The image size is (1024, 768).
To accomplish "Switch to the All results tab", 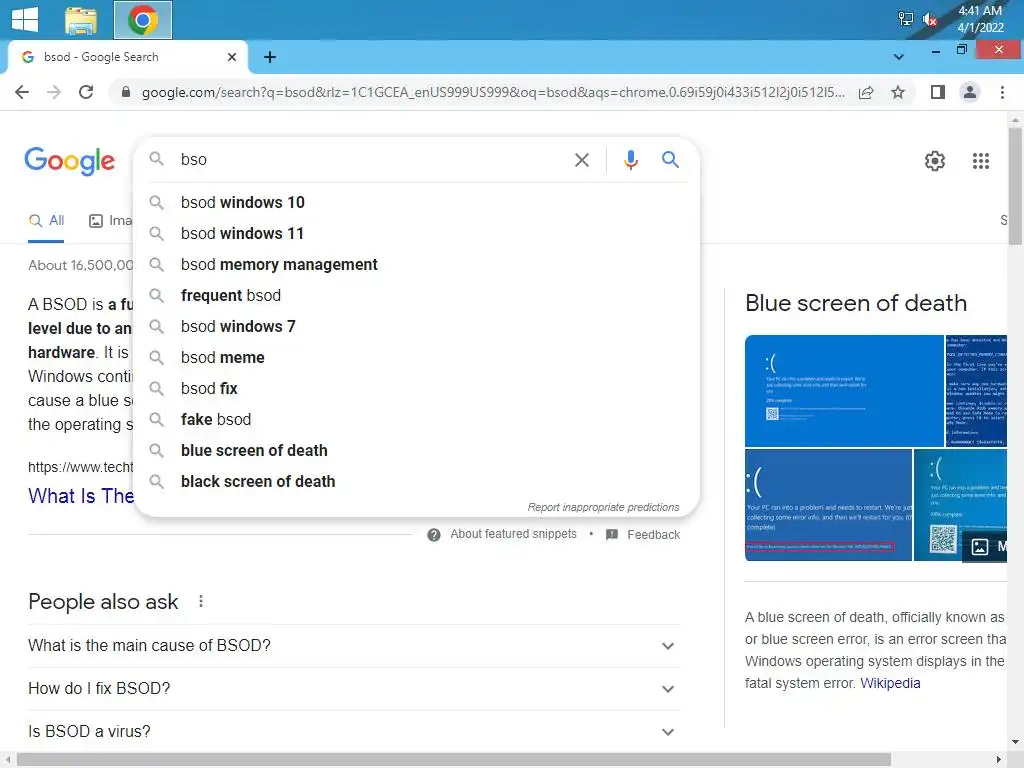I will [46, 221].
